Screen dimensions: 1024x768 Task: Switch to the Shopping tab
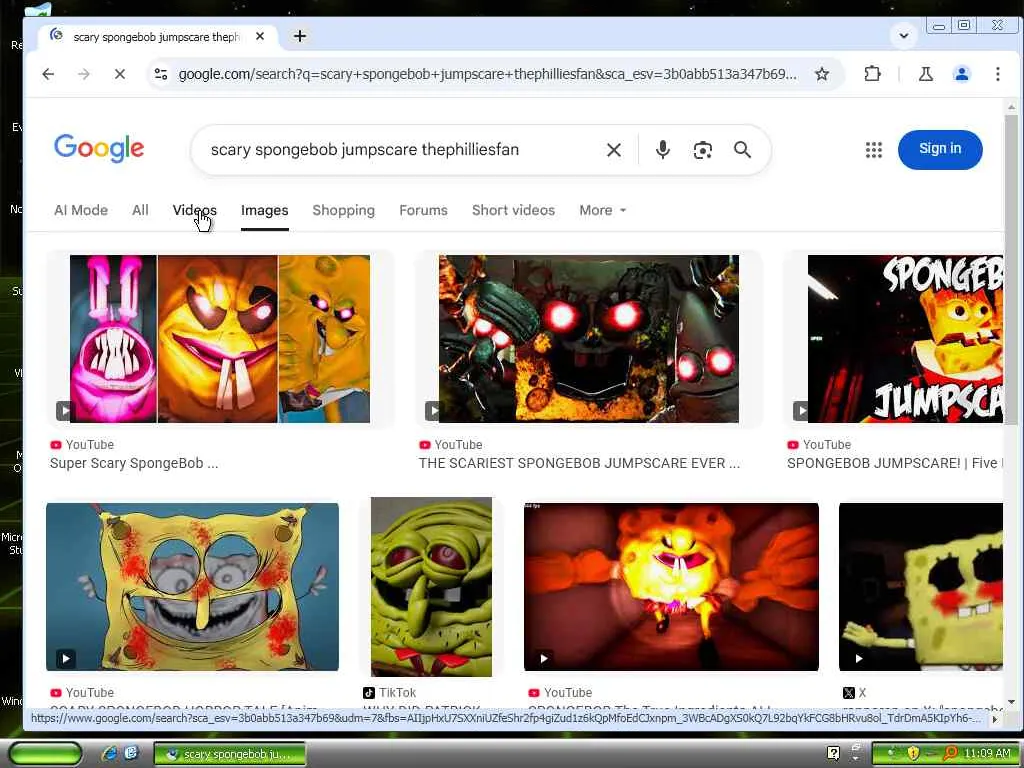[344, 210]
